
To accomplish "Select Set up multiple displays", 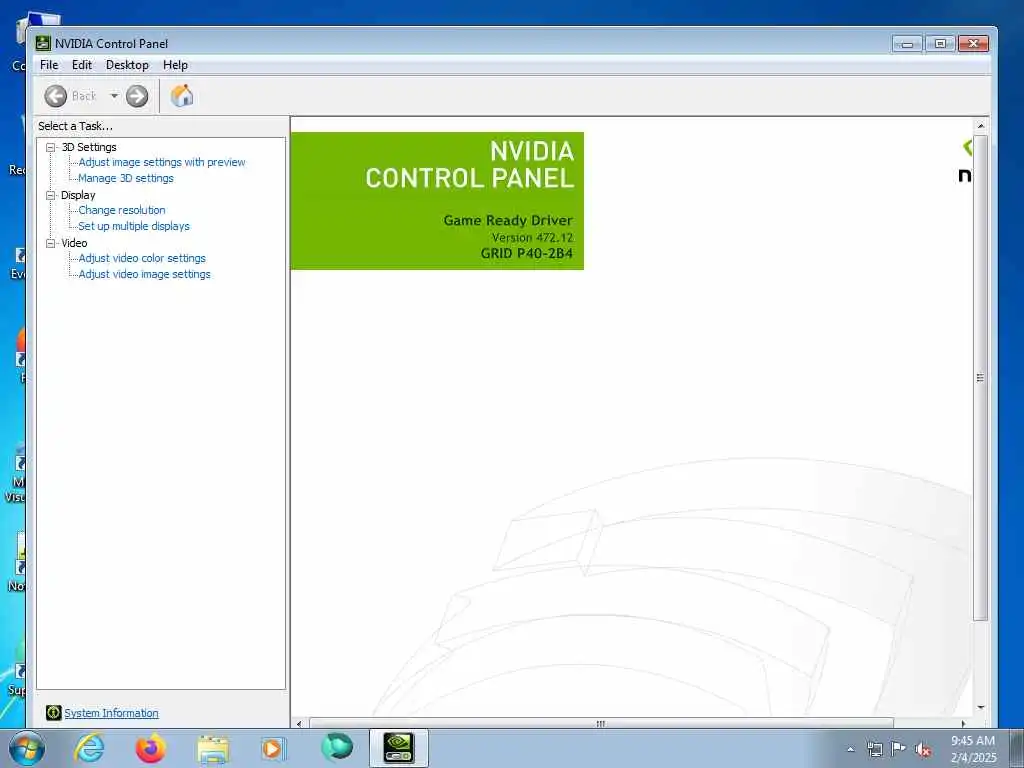I will pyautogui.click(x=133, y=226).
